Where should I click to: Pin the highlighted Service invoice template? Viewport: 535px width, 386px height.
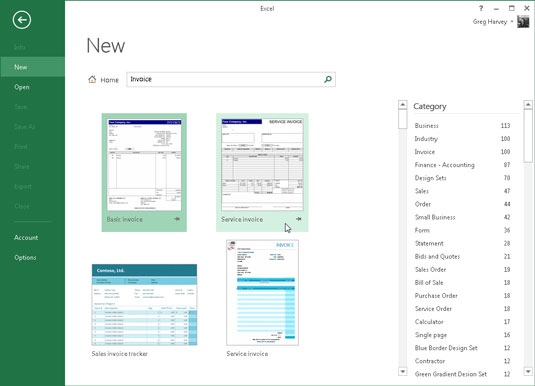(299, 219)
